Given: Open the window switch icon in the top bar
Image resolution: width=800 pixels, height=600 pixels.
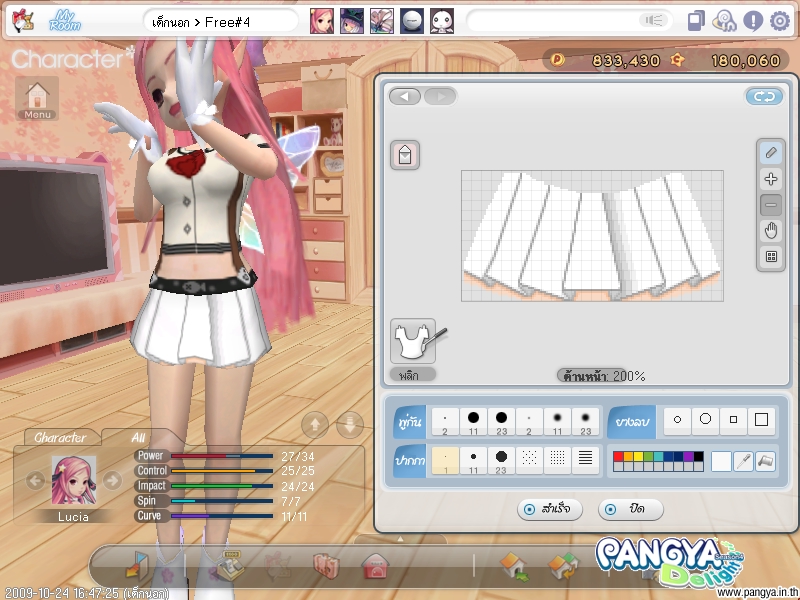Looking at the screenshot, I should point(696,21).
